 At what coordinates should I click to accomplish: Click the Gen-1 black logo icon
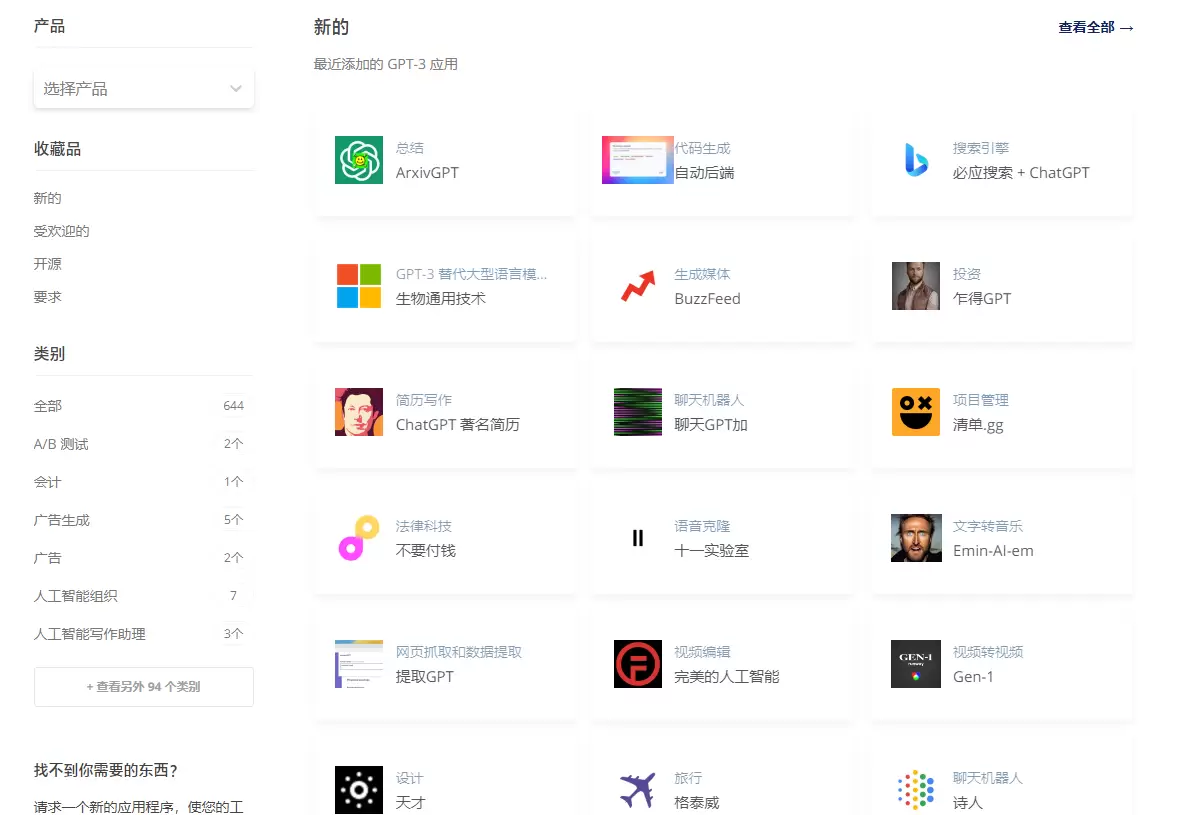916,664
